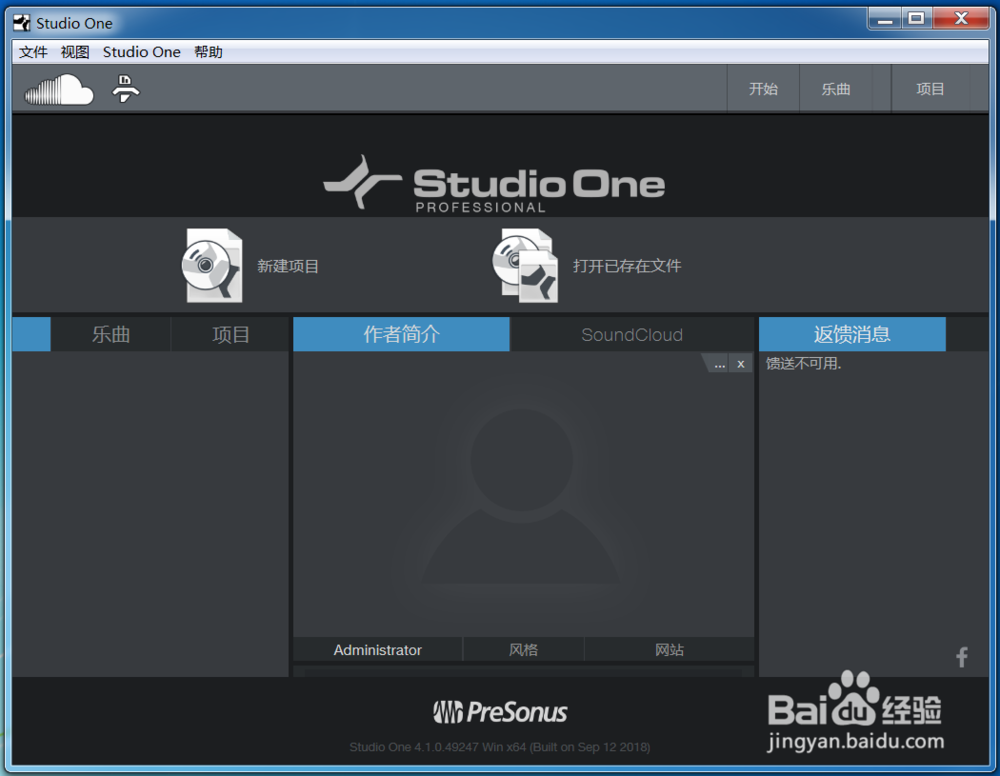Click the PreSonus Exchange transfer icon
The width and height of the screenshot is (1000, 776).
click(126, 89)
